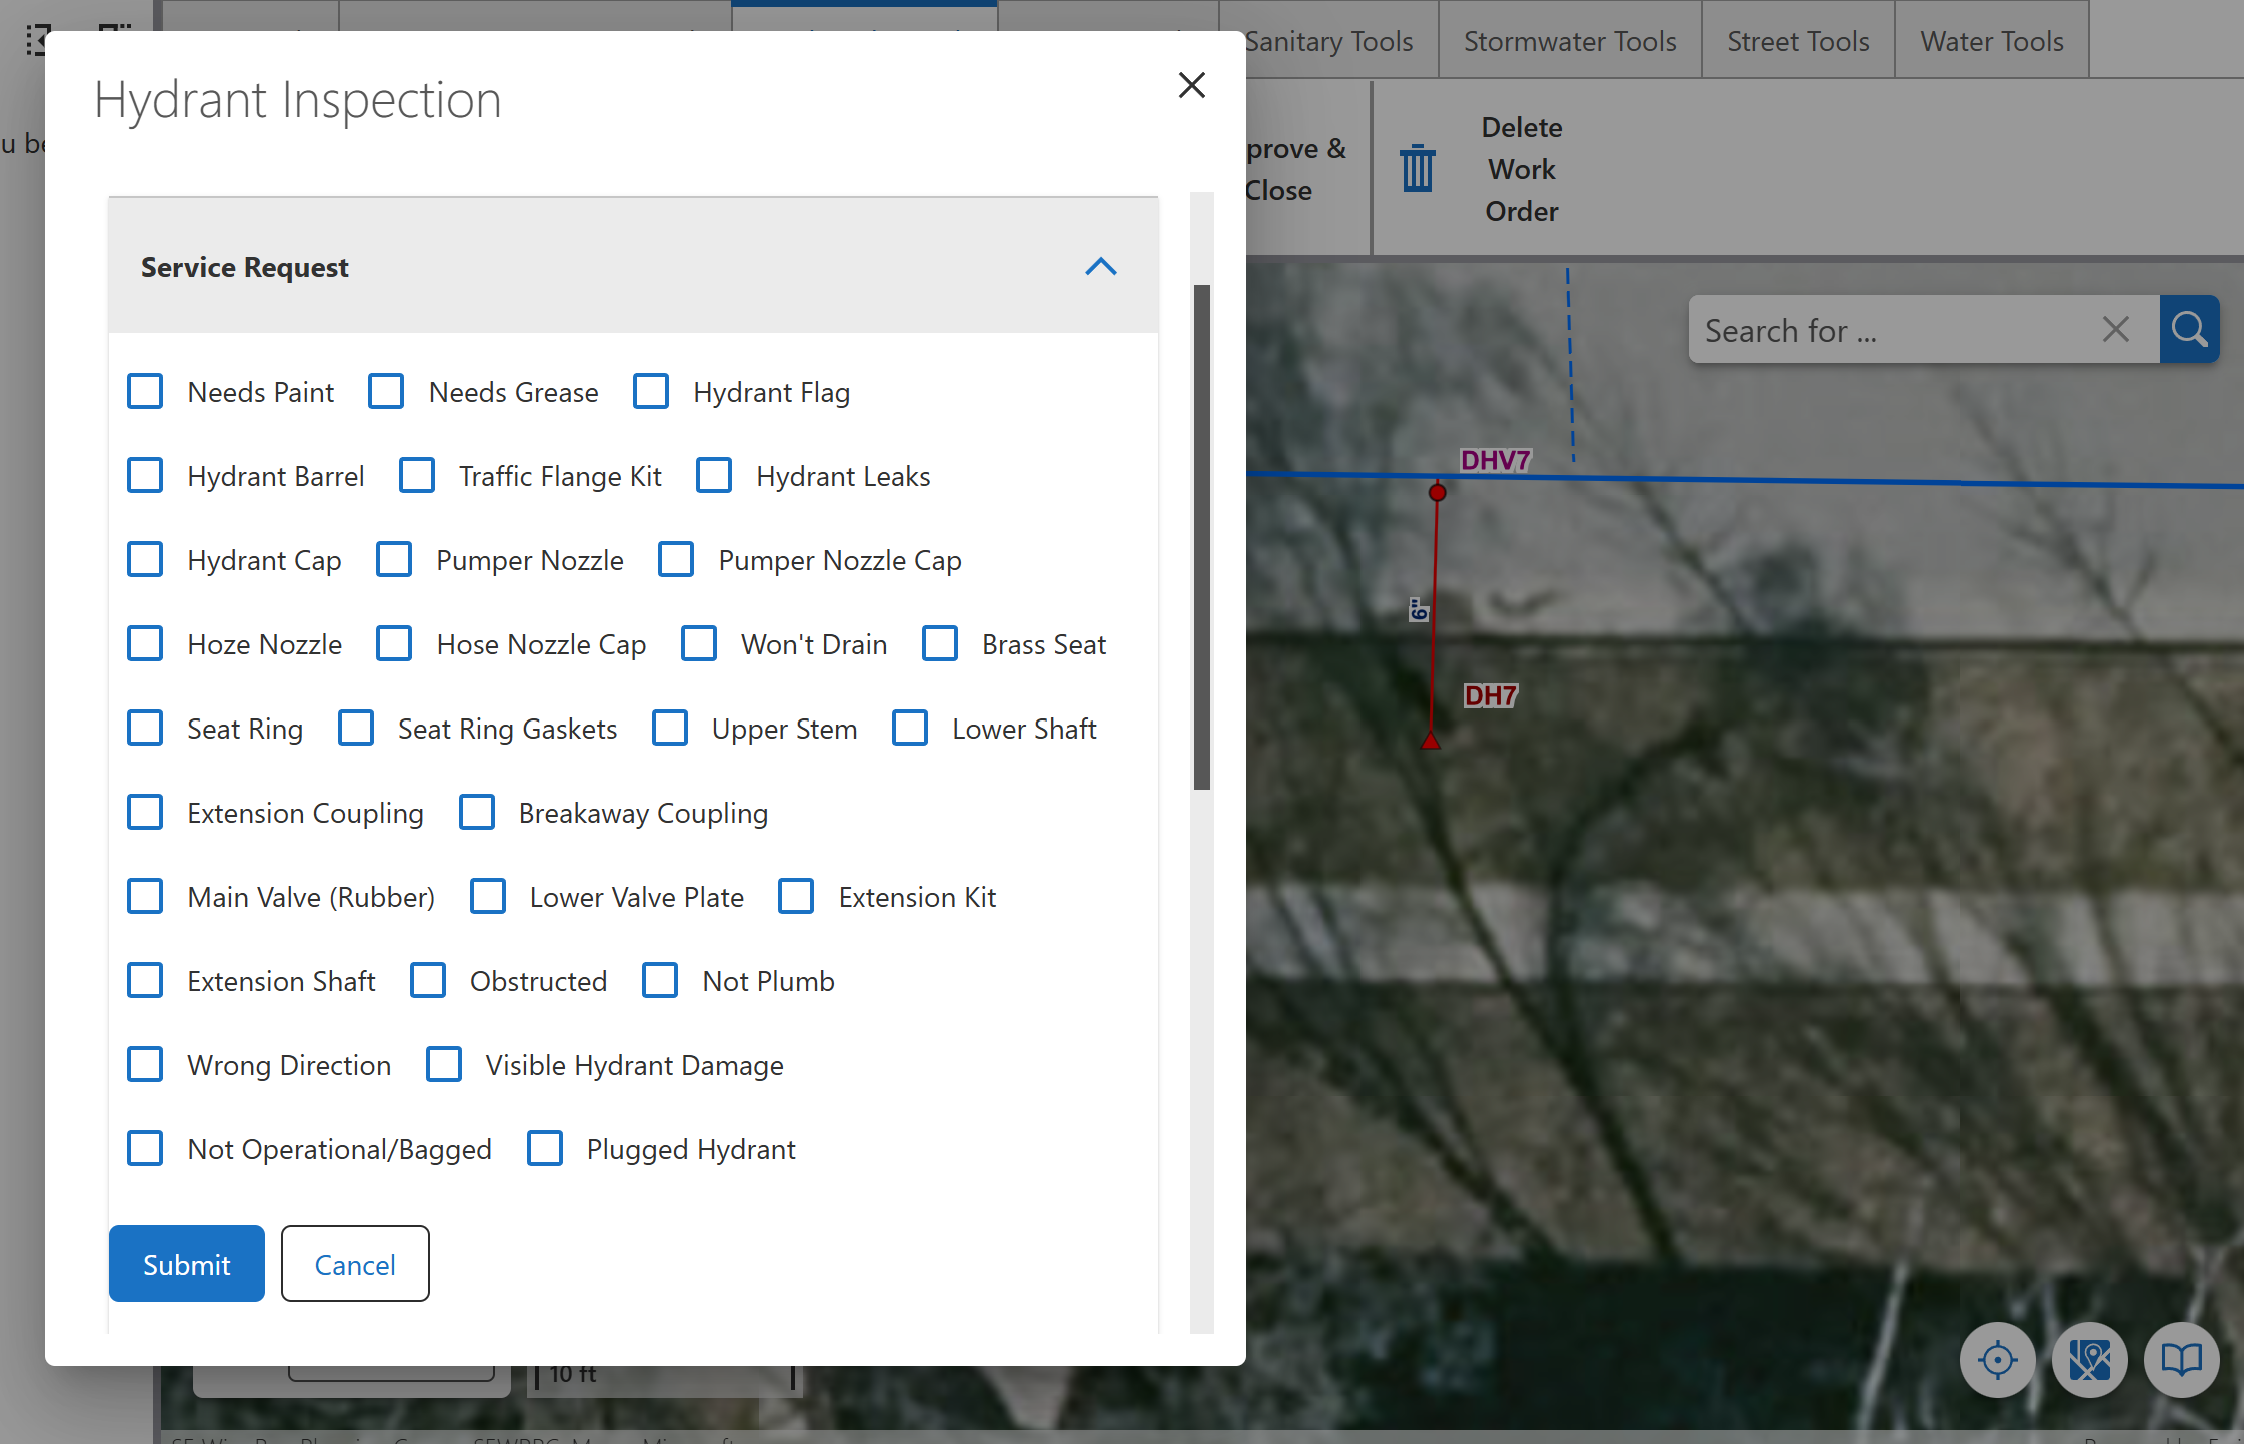Switch to the Sanitary Tools tab
Screen dimensions: 2244x1444
point(1328,41)
